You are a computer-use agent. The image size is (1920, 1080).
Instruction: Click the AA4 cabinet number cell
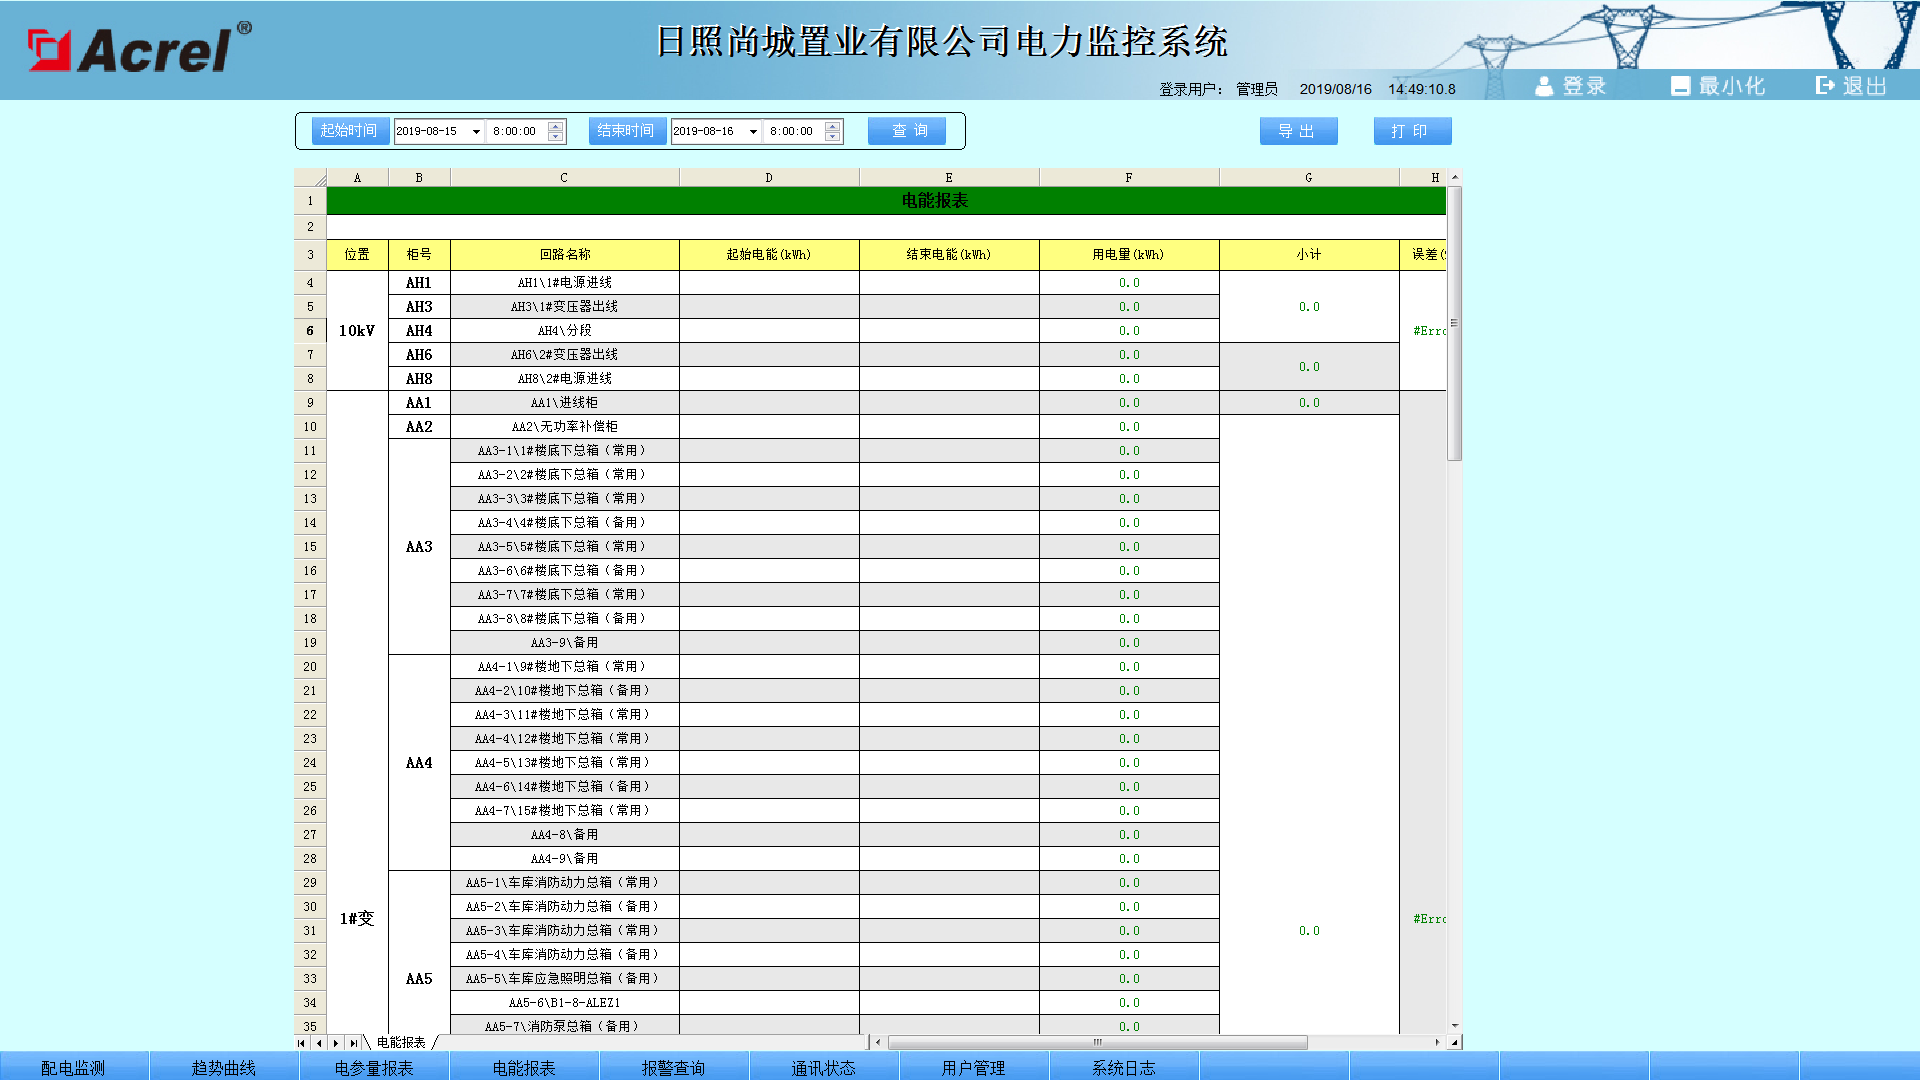(x=419, y=763)
